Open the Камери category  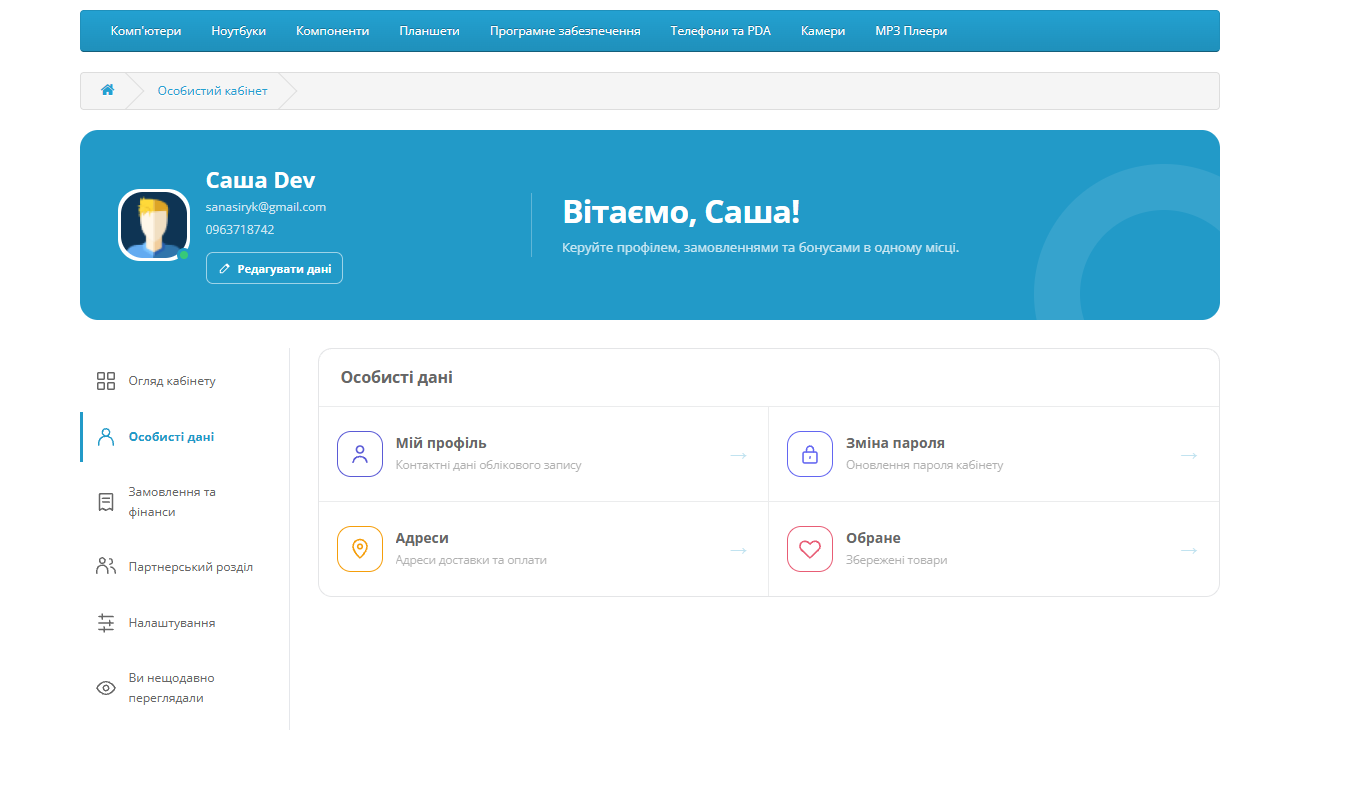point(823,31)
